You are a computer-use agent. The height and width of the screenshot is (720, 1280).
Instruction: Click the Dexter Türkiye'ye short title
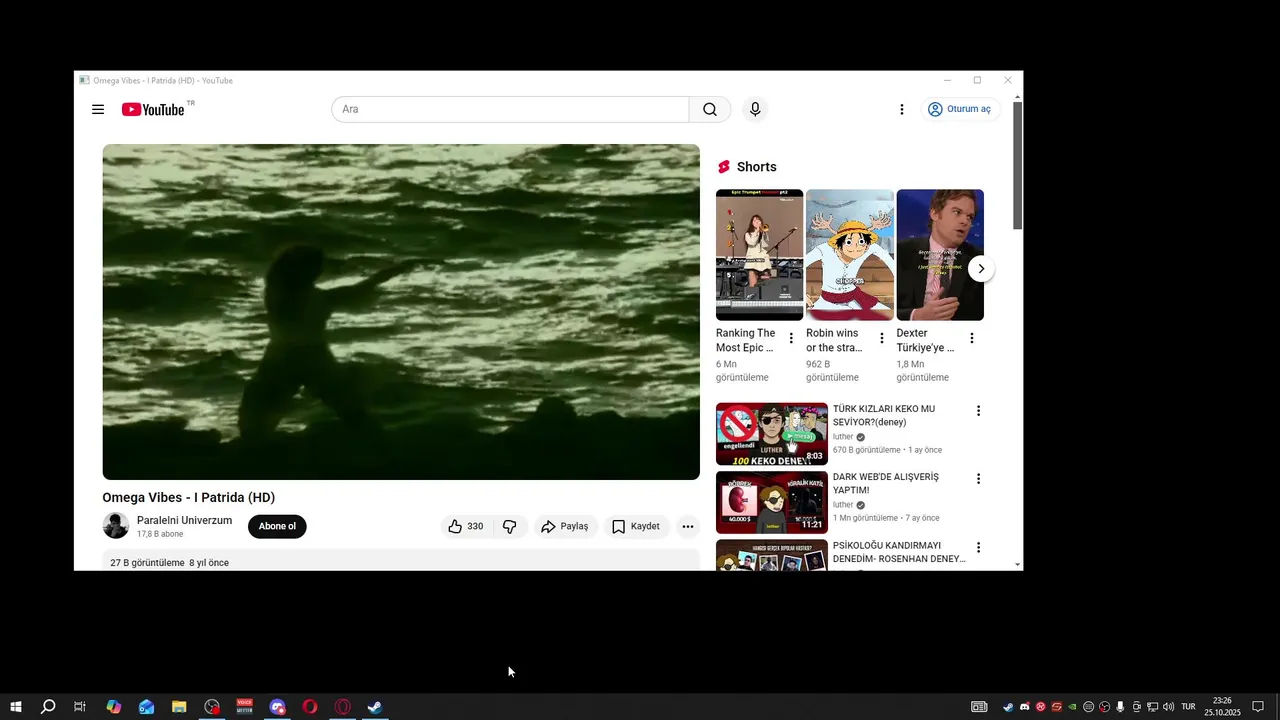[x=926, y=340]
